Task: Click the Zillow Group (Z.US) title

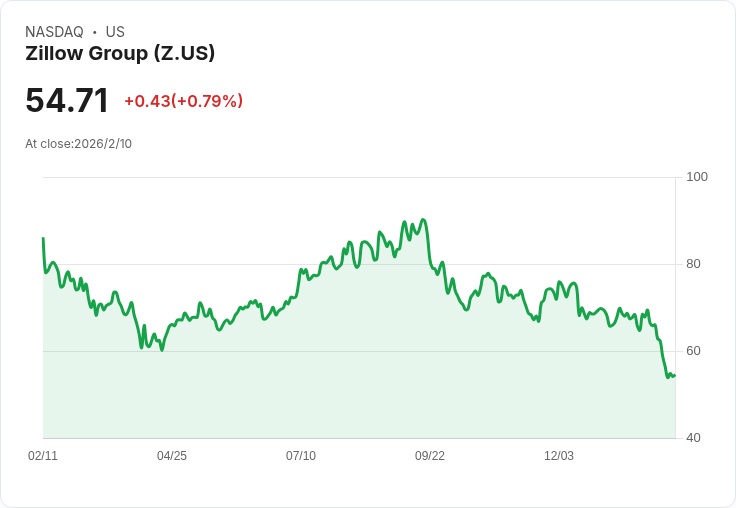Action: (x=120, y=54)
